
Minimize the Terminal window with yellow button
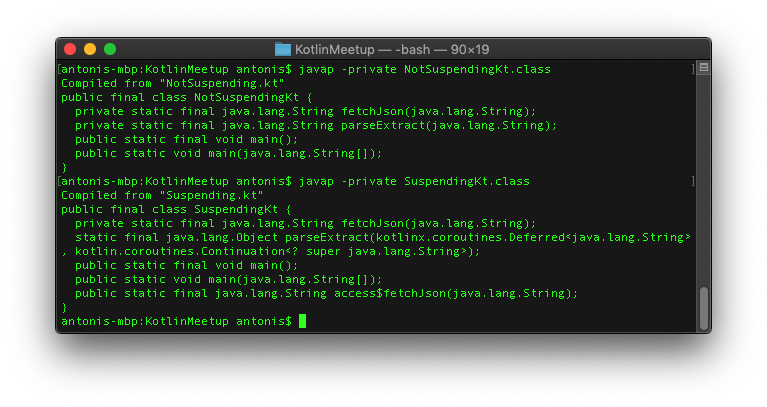point(90,49)
